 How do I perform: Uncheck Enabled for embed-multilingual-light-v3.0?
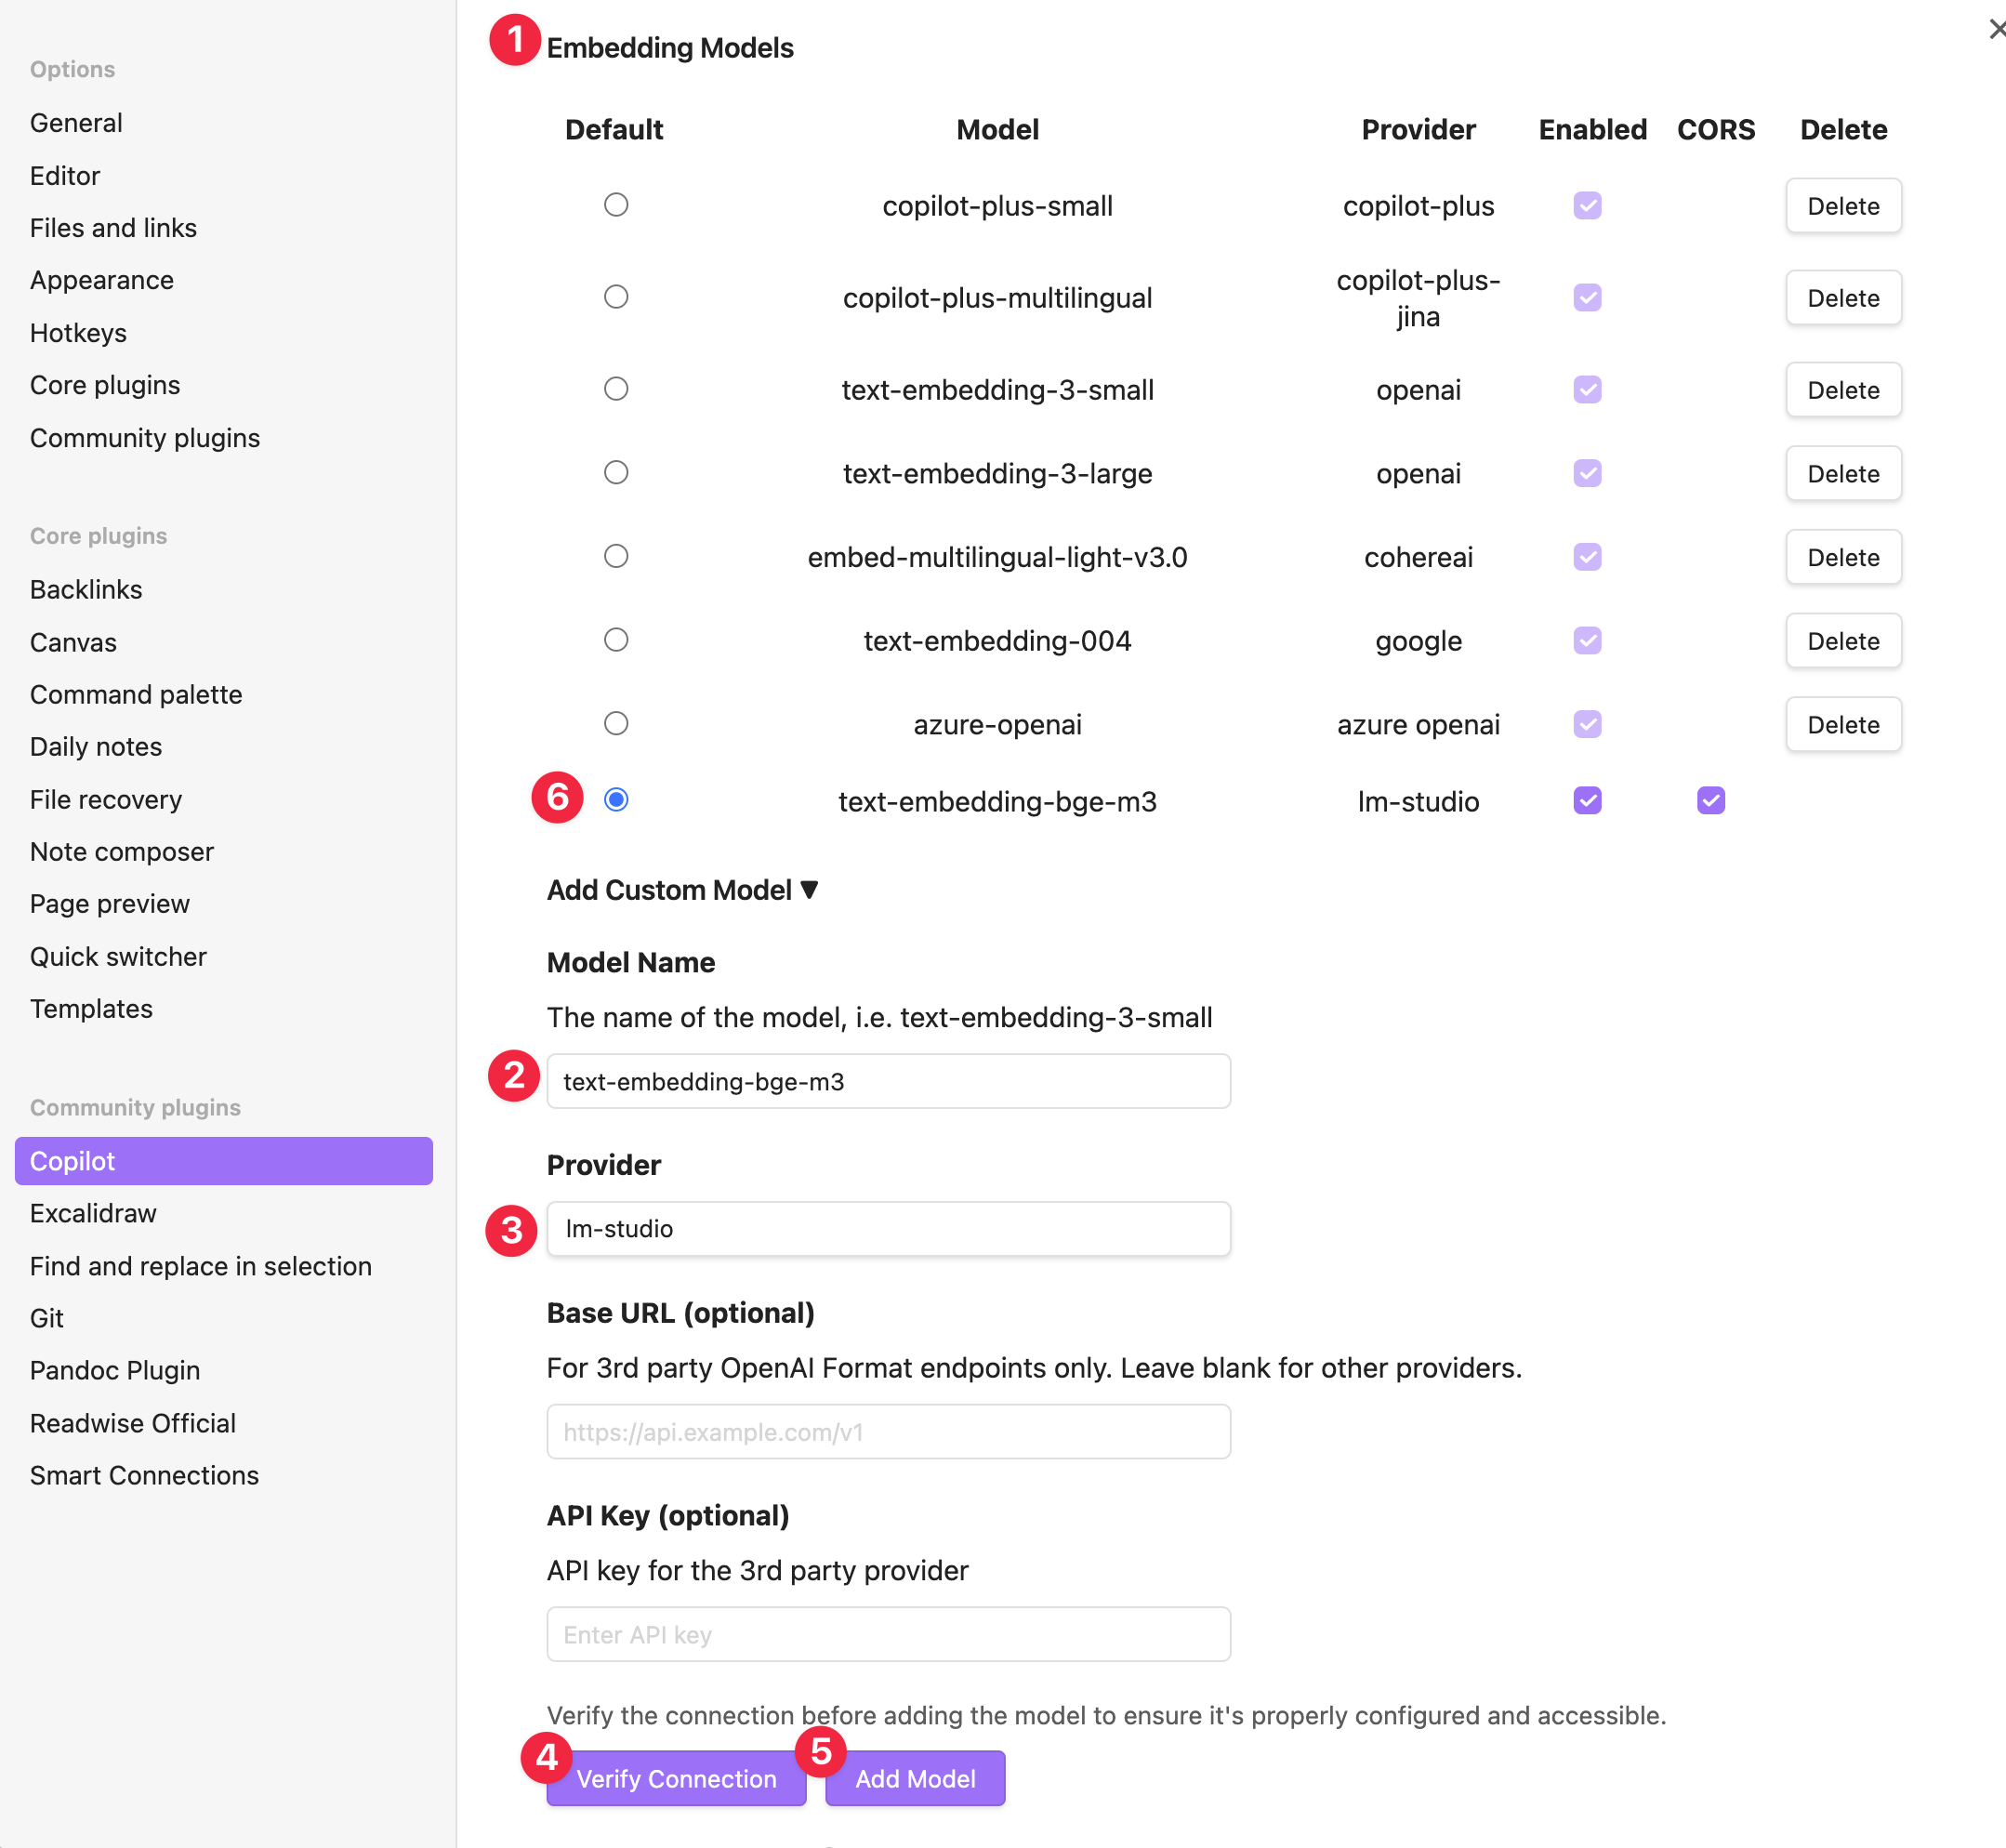pyautogui.click(x=1587, y=556)
